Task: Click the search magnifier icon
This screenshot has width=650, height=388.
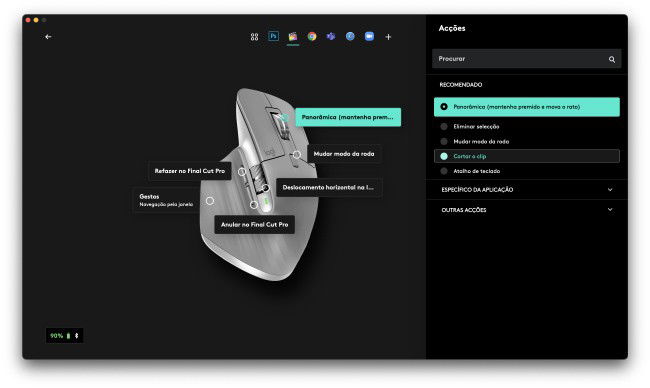Action: pyautogui.click(x=612, y=59)
